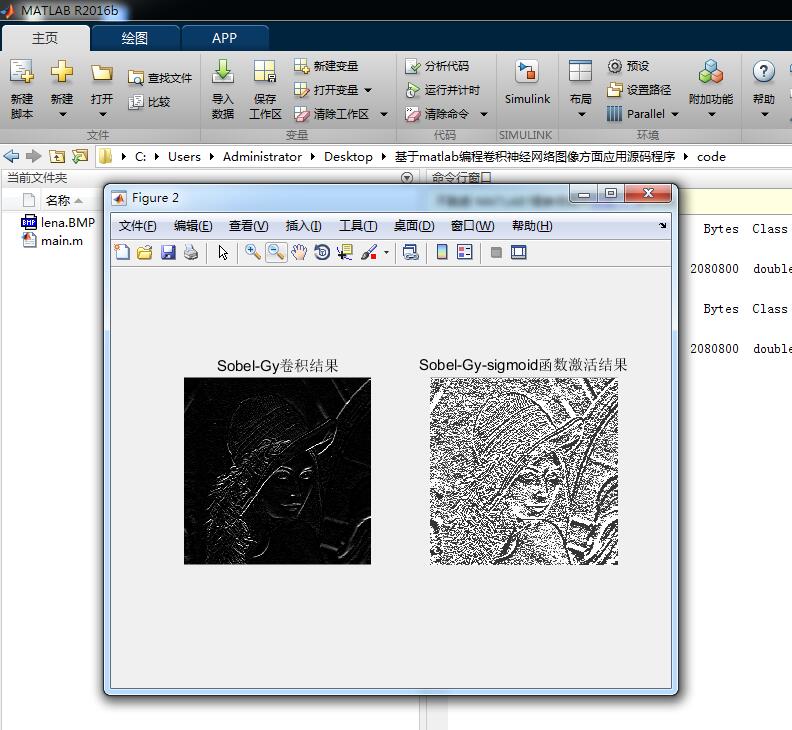The image size is (792, 730).
Task: Expand Open Variable (打开变量) dropdown
Action: click(368, 90)
